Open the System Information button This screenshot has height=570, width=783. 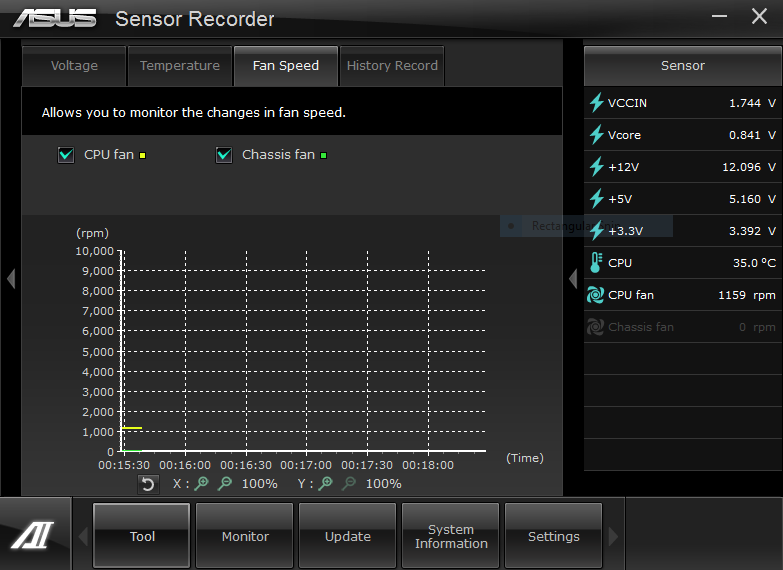(x=451, y=536)
